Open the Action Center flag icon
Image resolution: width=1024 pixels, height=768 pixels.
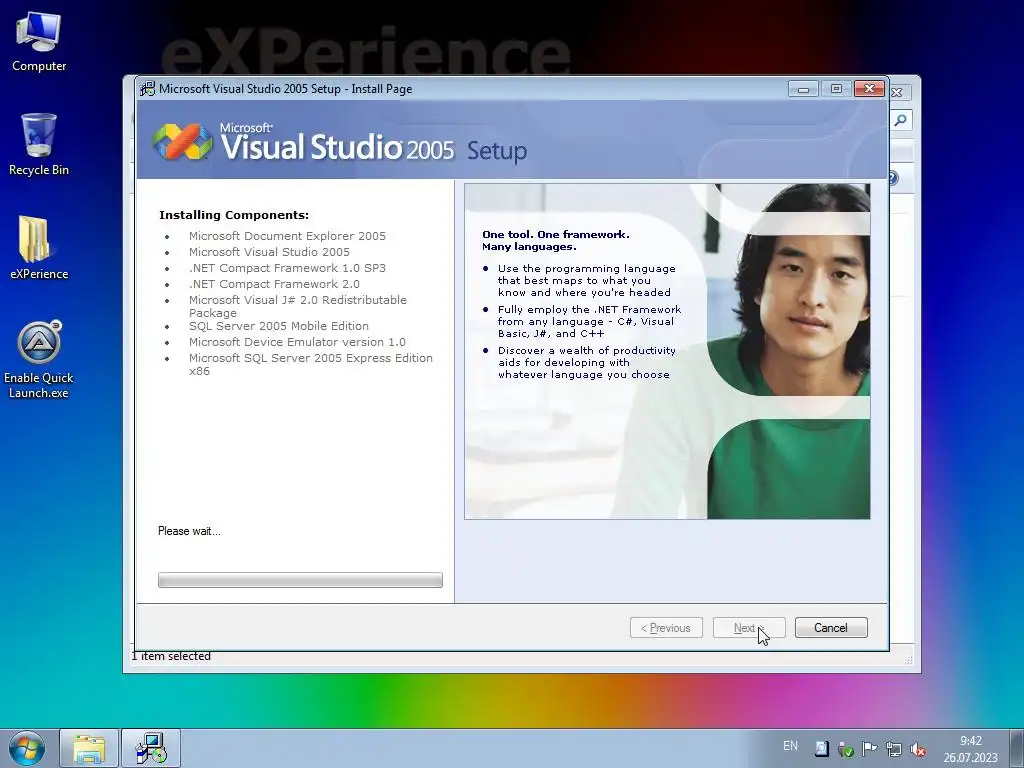(869, 749)
